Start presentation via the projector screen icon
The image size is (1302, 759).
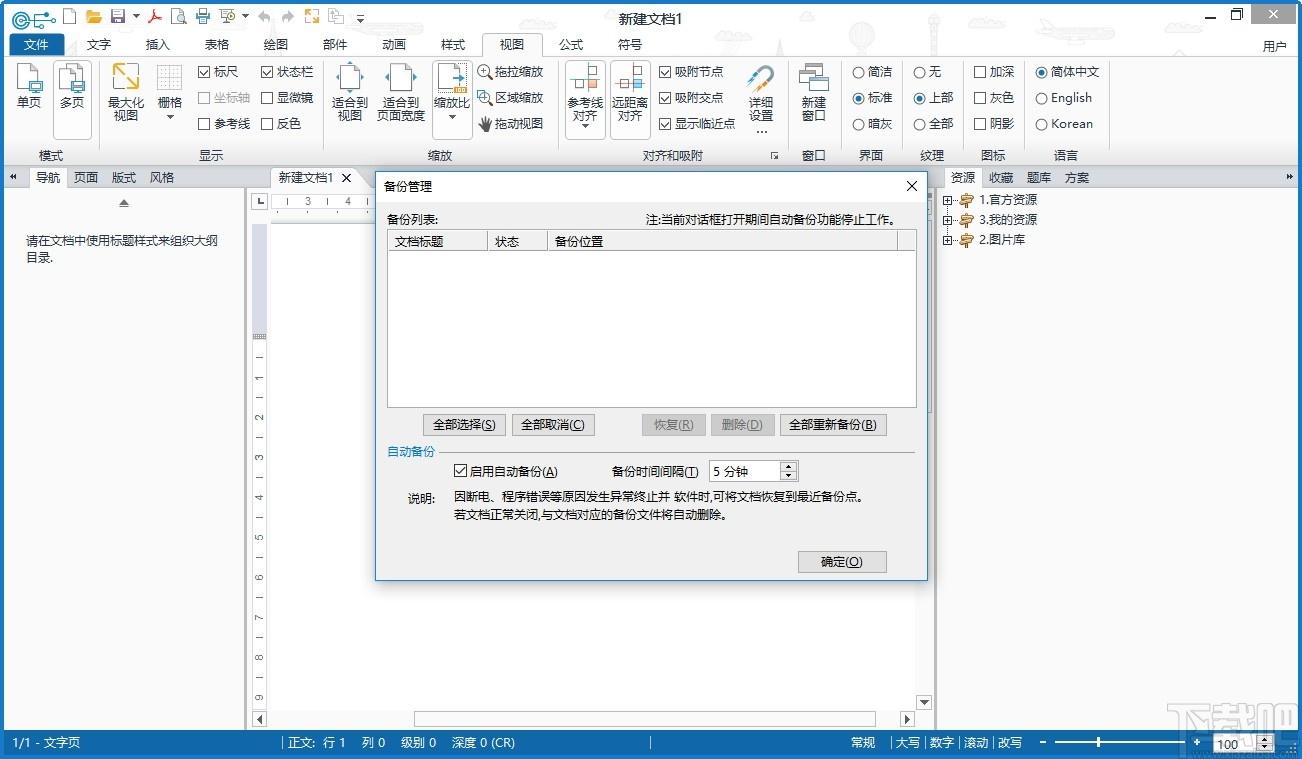coord(227,16)
